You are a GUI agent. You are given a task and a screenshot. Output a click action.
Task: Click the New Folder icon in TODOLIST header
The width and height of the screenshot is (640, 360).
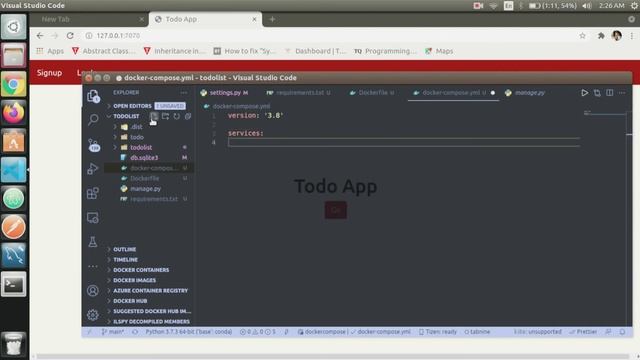click(165, 116)
